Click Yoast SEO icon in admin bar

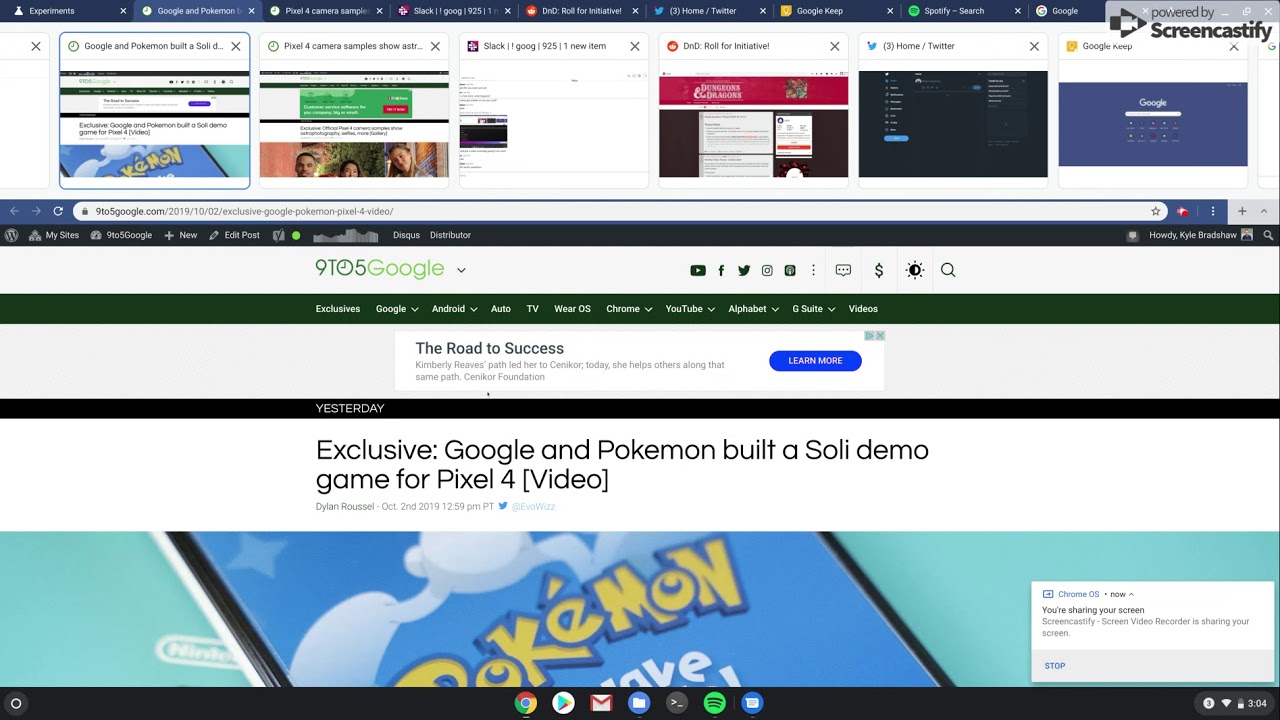(x=279, y=235)
